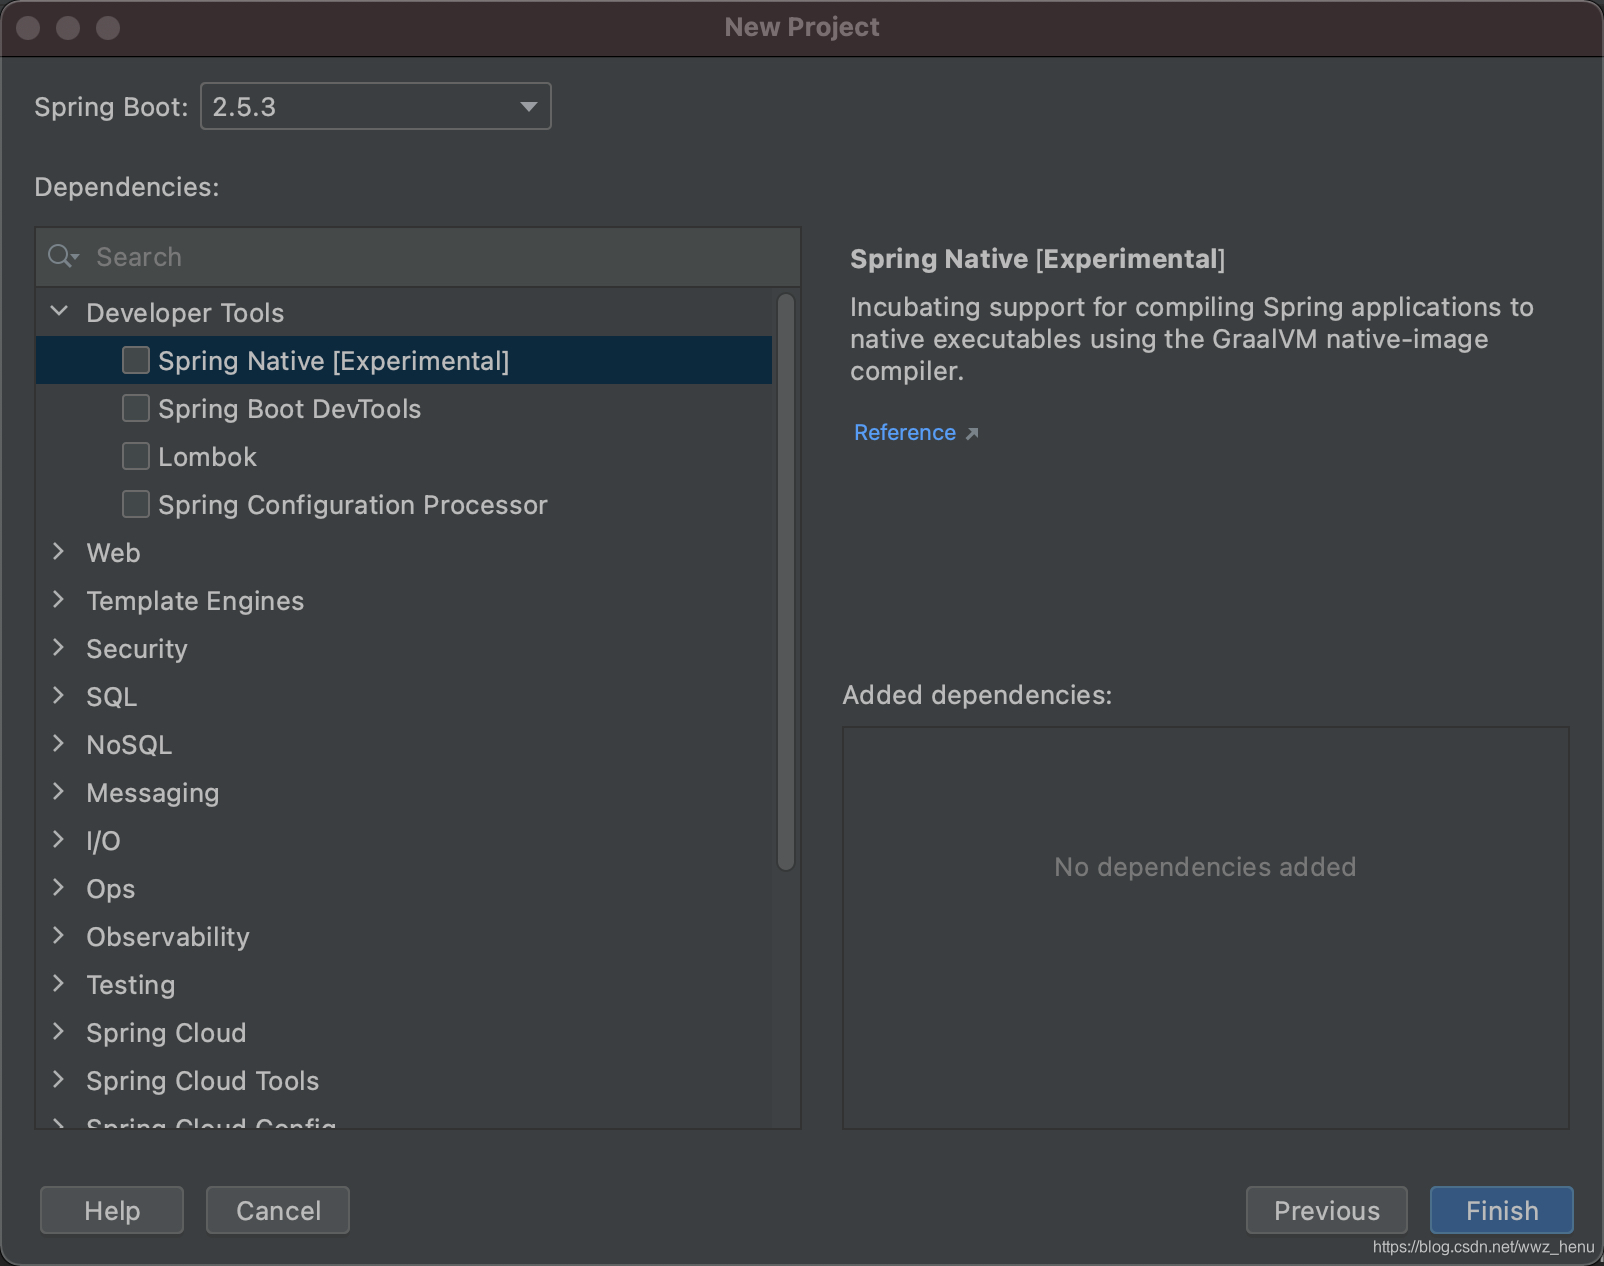
Task: Select the Lombok row text
Action: click(207, 457)
